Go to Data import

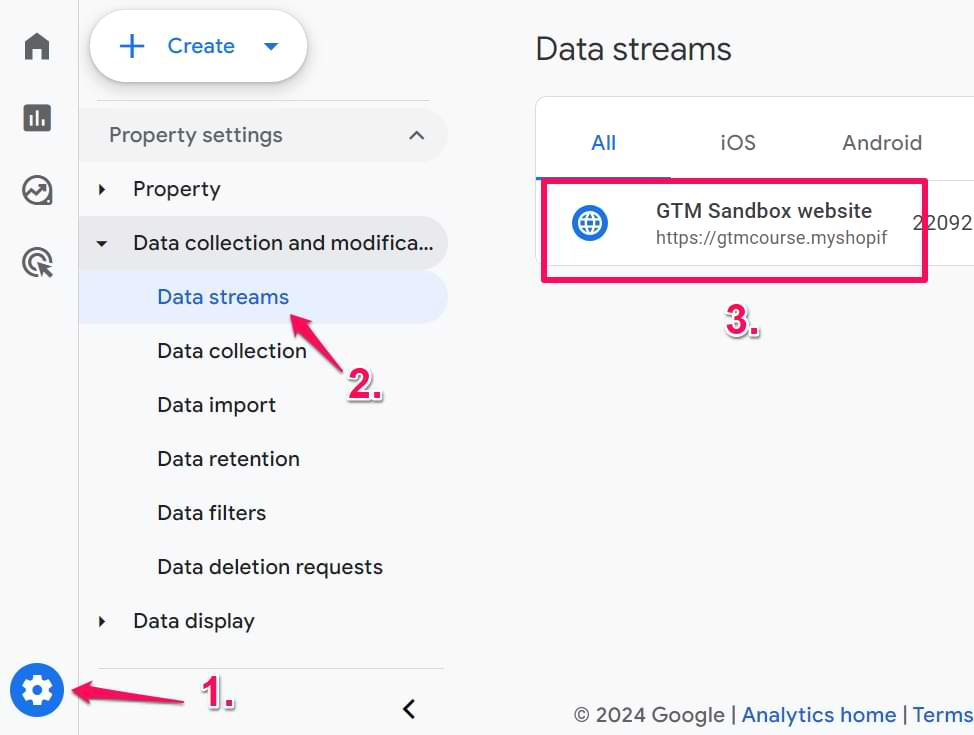pos(216,405)
